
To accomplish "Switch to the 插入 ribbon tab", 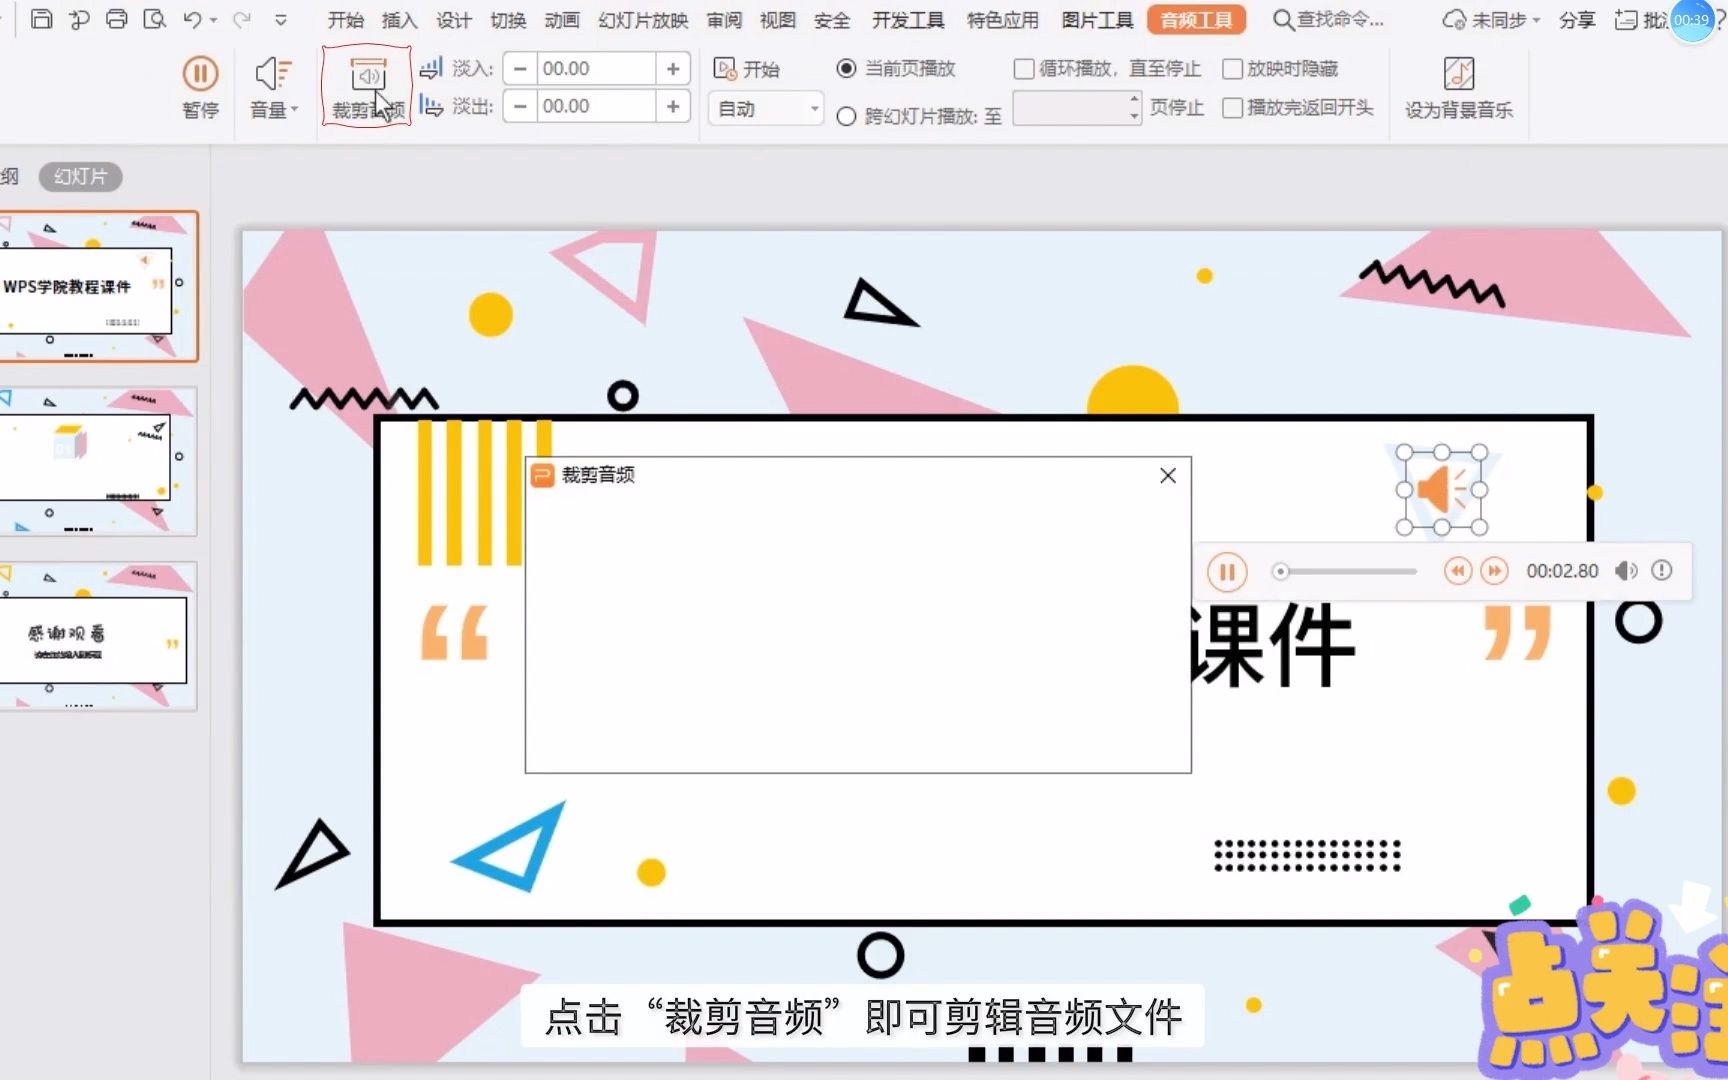I will pos(399,19).
